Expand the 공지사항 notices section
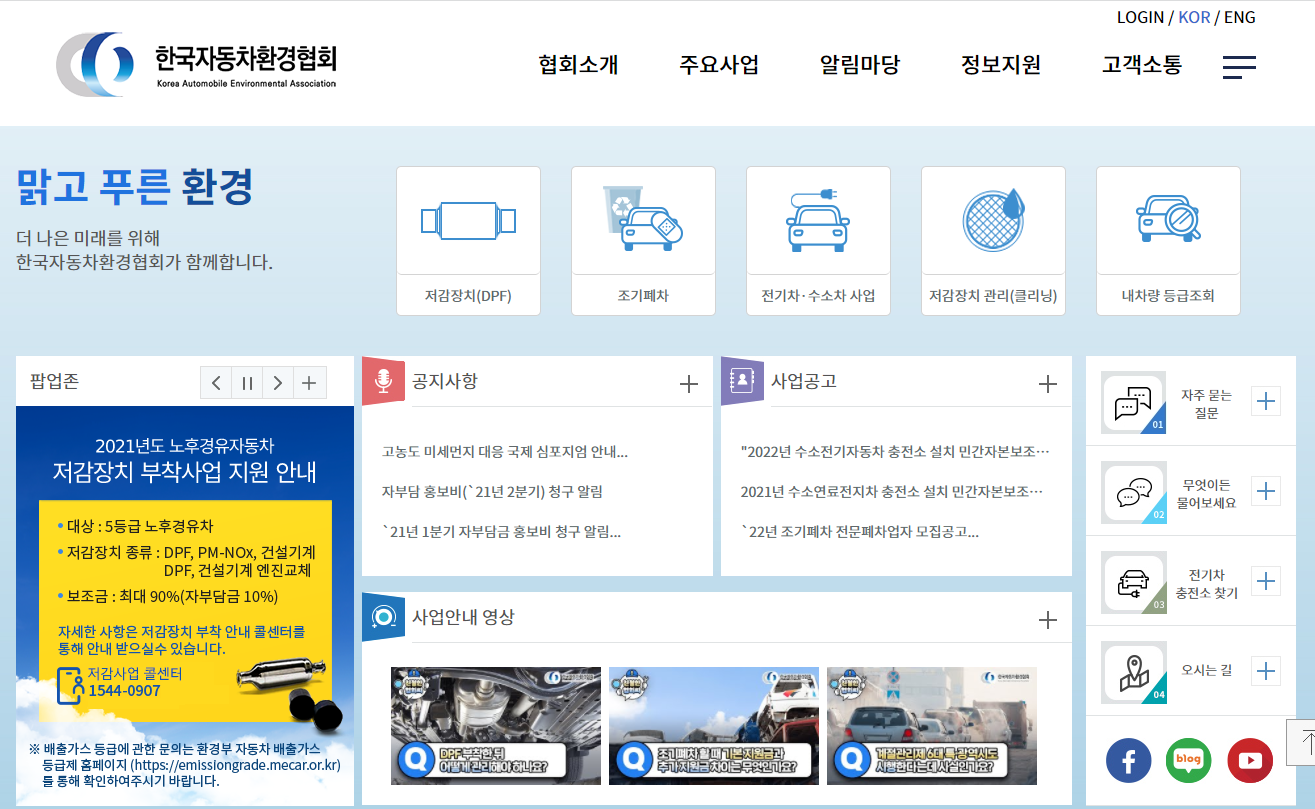The width and height of the screenshot is (1315, 809). [688, 384]
